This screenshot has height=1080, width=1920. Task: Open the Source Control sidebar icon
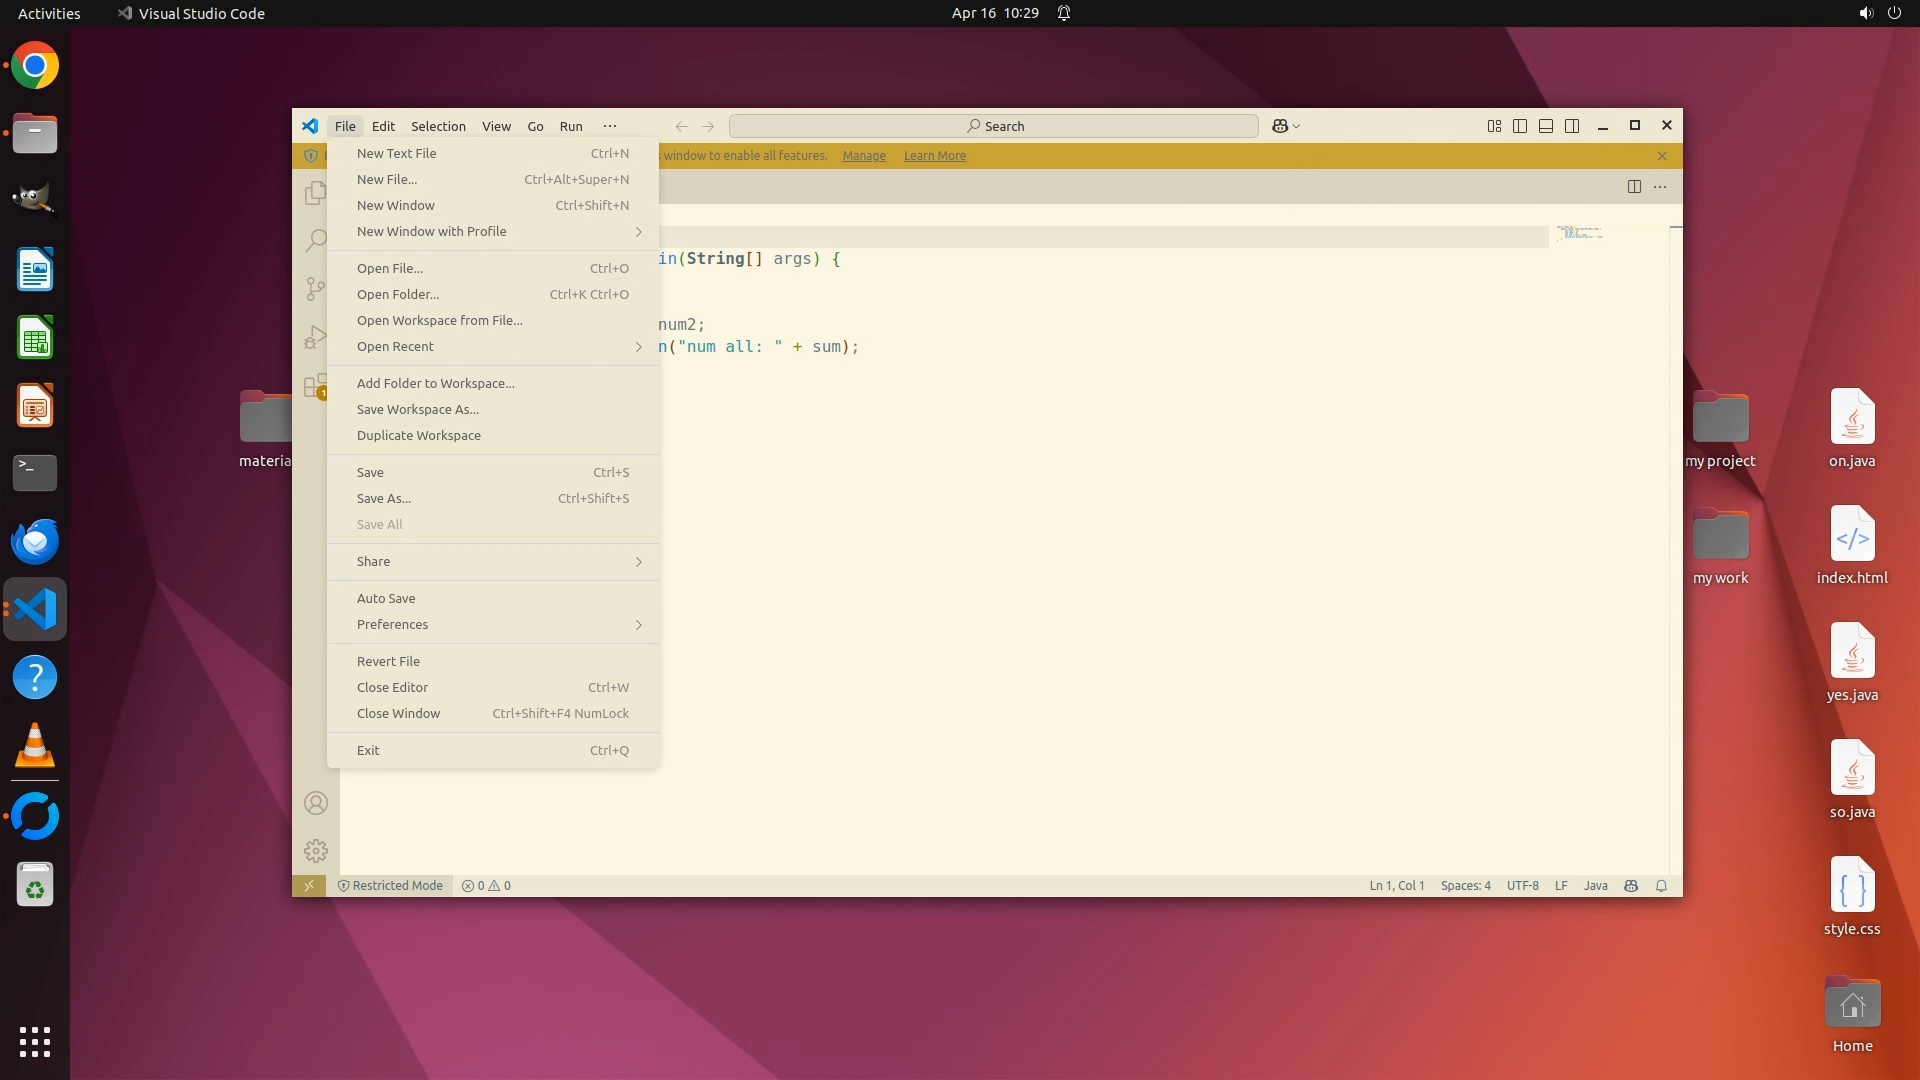click(x=315, y=289)
